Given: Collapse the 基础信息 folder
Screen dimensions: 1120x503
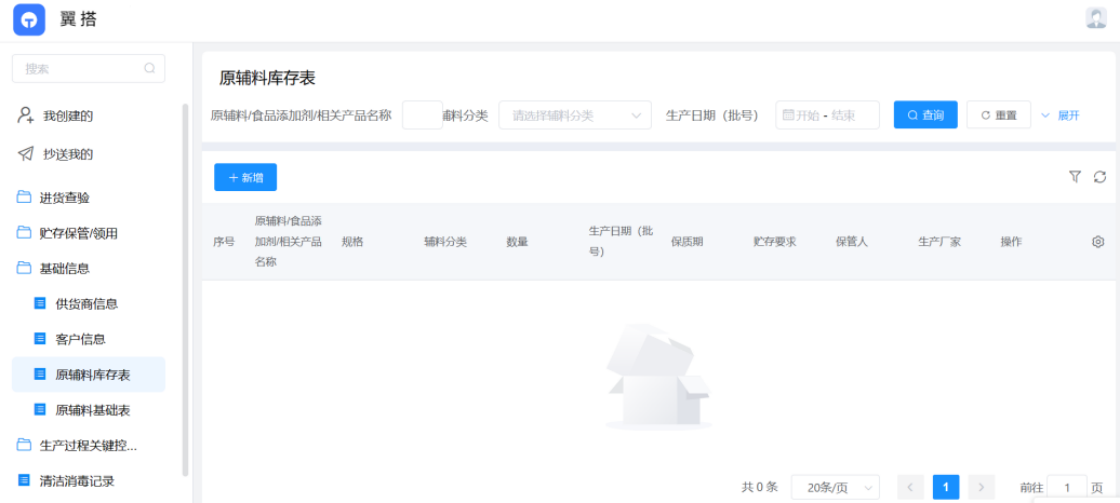Looking at the screenshot, I should (x=64, y=268).
